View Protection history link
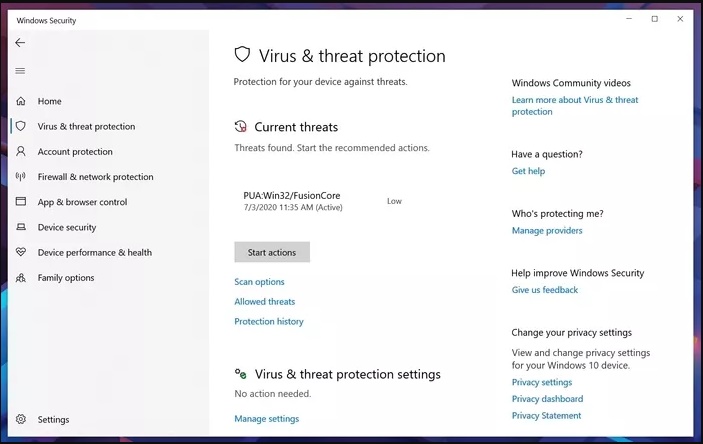This screenshot has height=444, width=703. tap(269, 321)
